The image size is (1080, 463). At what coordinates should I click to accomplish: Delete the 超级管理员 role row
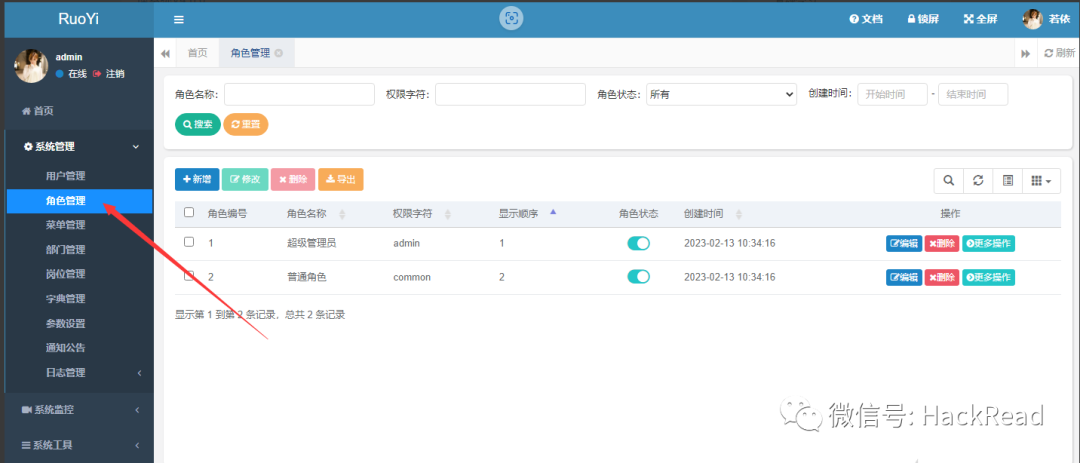pos(942,243)
